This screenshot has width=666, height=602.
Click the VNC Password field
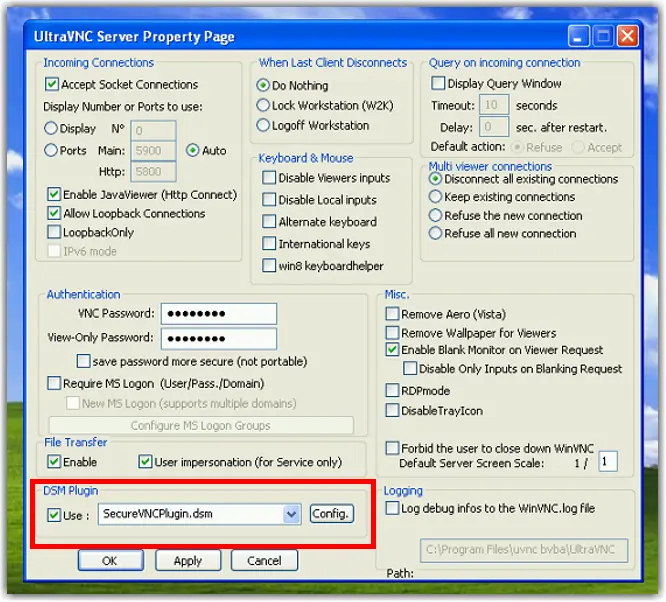point(219,314)
